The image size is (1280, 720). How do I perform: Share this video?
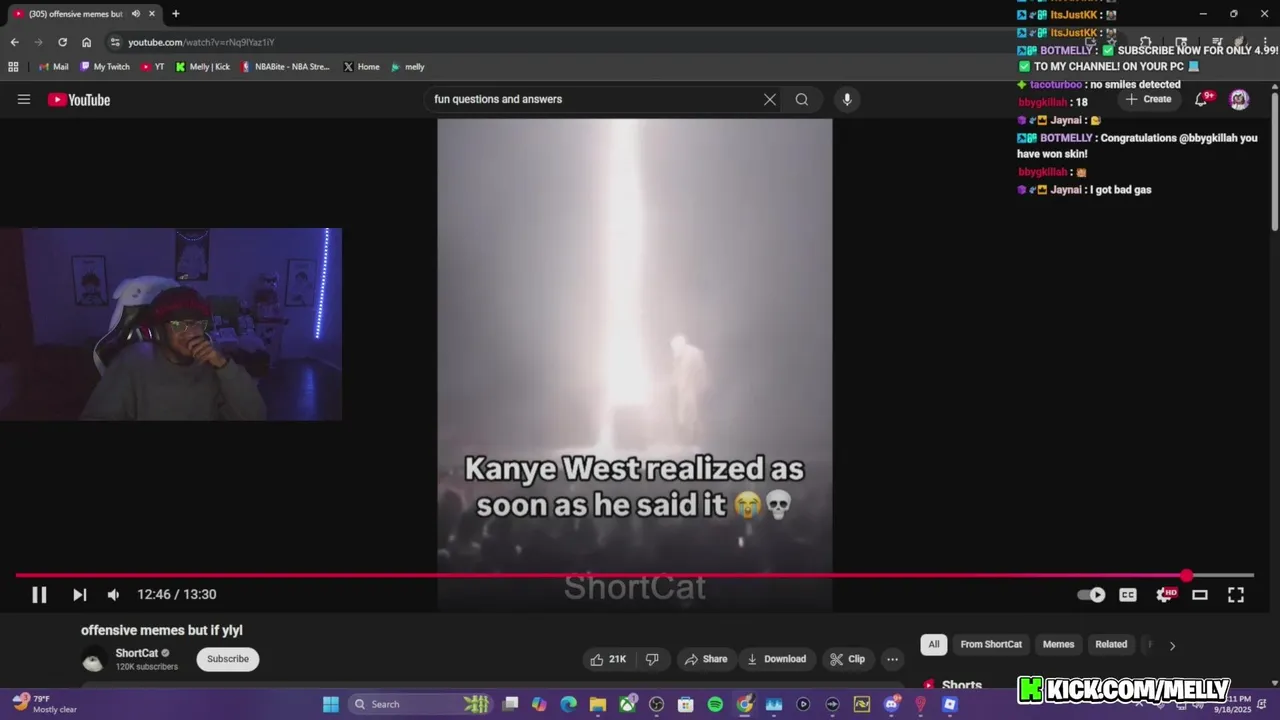[x=705, y=659]
